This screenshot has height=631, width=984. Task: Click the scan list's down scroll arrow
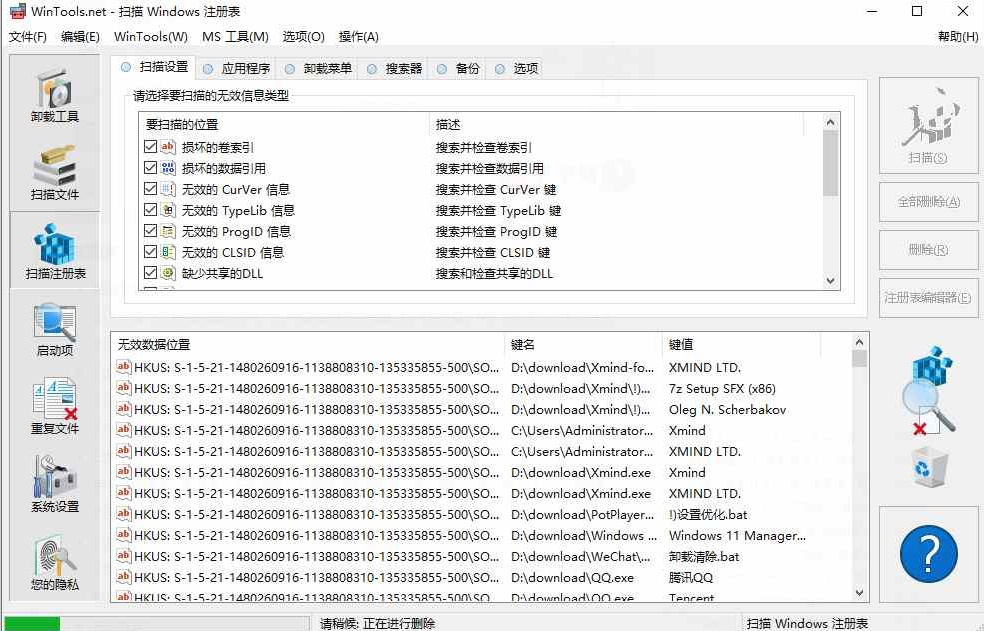pos(830,280)
